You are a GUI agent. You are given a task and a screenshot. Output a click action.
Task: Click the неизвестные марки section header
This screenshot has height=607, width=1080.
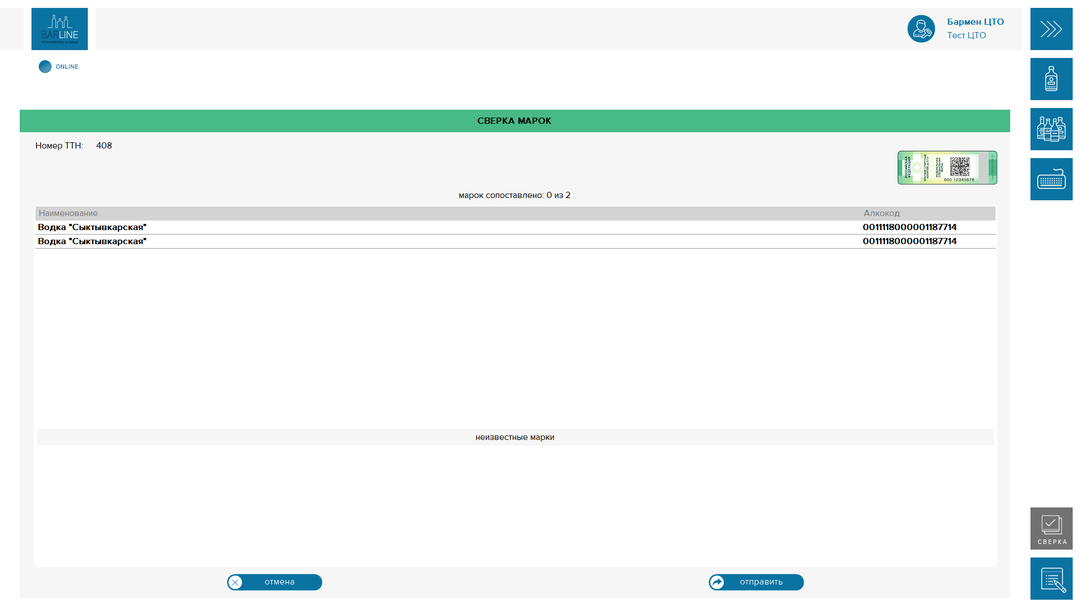click(x=515, y=437)
